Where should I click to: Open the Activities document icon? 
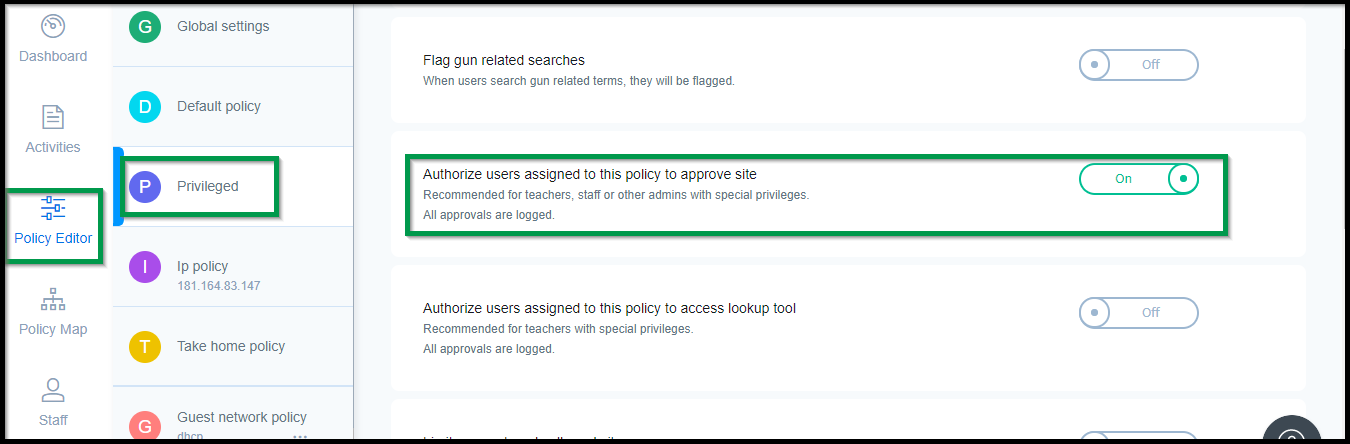click(x=53, y=117)
